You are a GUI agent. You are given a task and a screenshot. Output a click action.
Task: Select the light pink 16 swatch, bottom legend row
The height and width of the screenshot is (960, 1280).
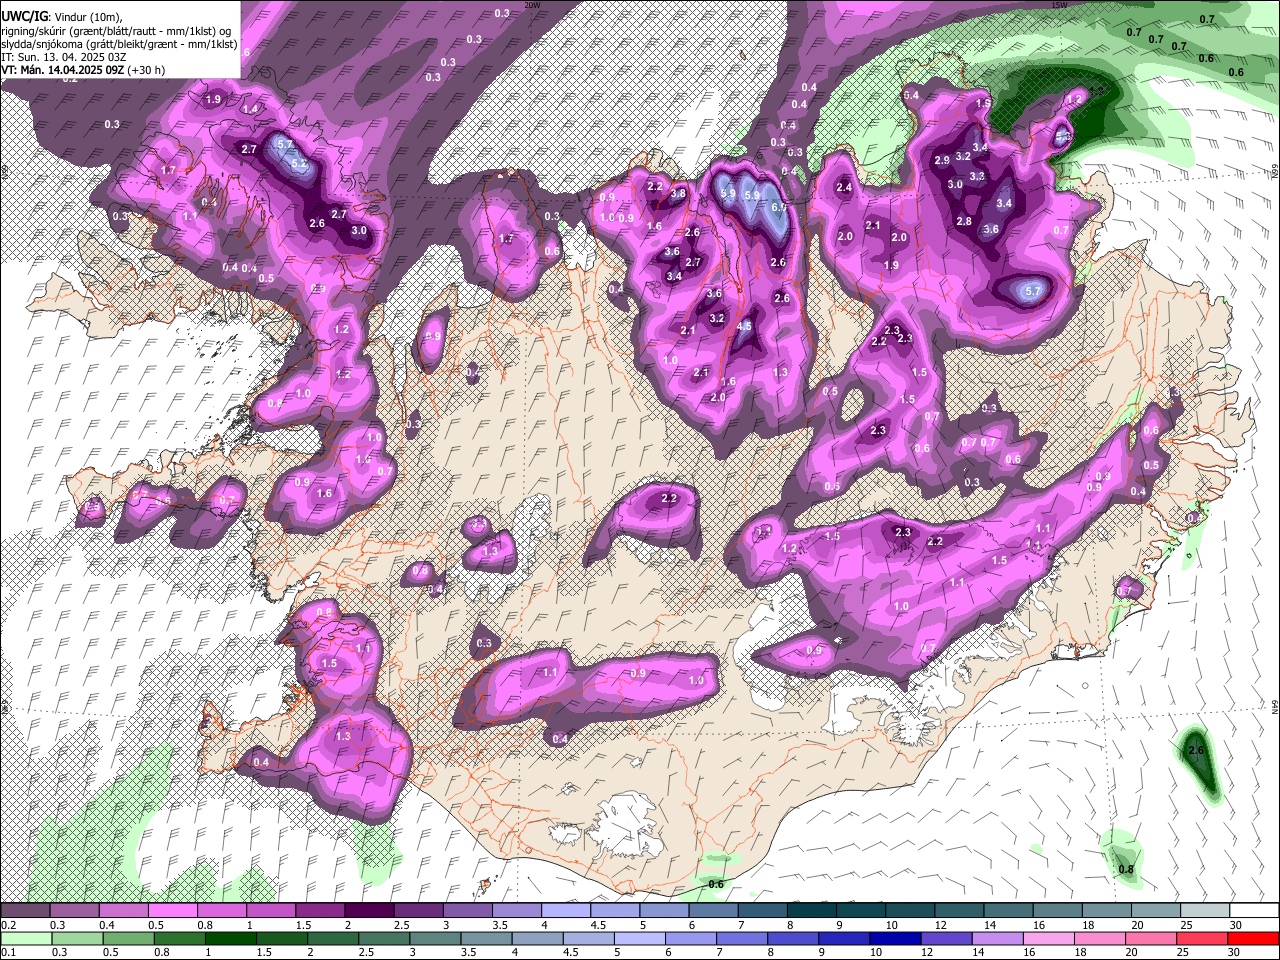[x=1048, y=938]
